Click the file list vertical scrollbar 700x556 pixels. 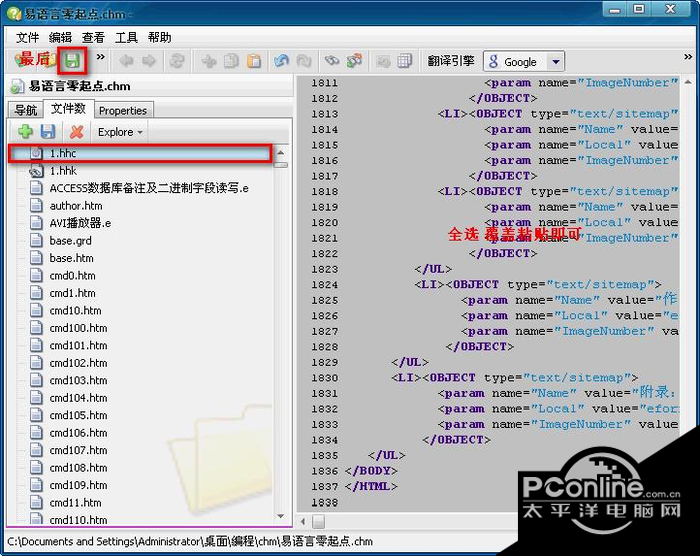click(282, 300)
